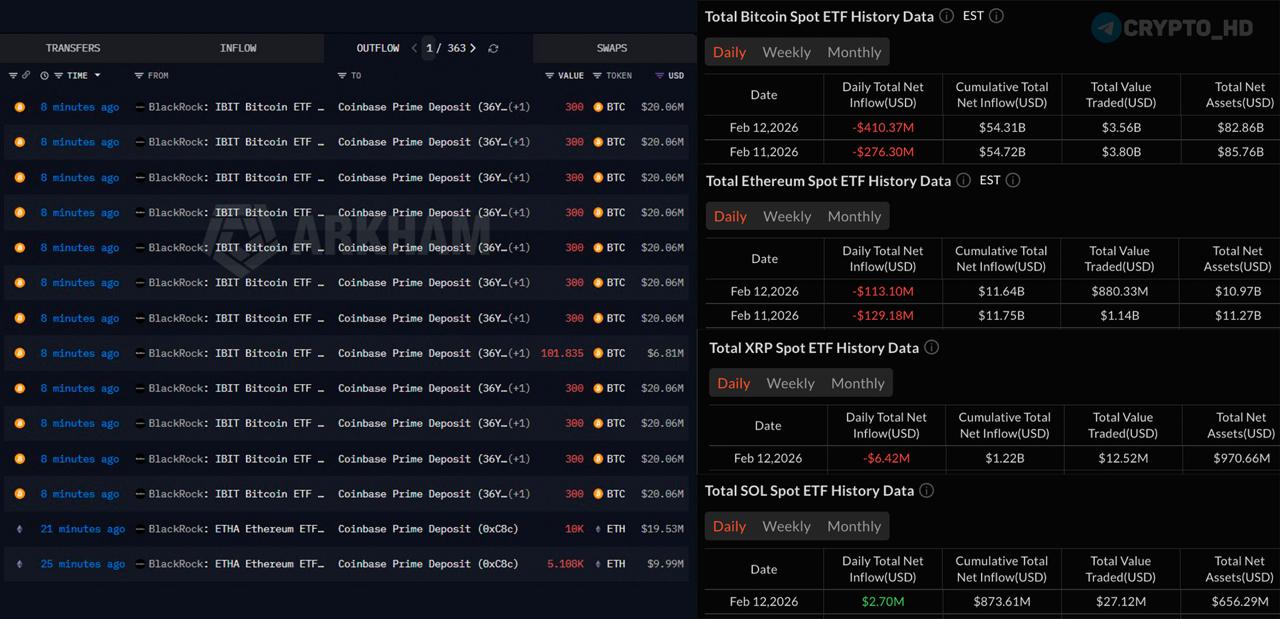Click info icon after EST in the Ethereum section
The image size is (1280, 619).
pos(1012,181)
